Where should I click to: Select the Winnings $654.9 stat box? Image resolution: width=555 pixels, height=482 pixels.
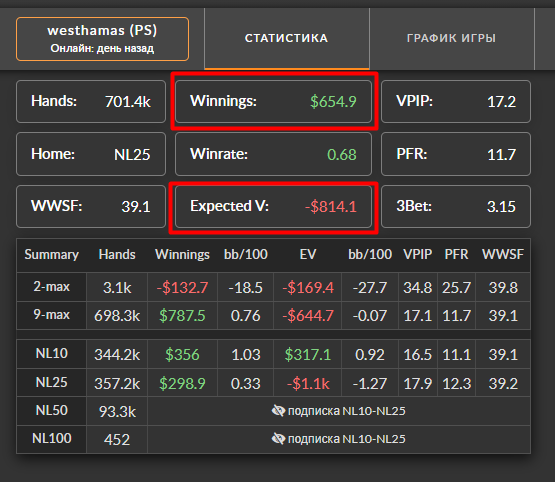coord(273,102)
